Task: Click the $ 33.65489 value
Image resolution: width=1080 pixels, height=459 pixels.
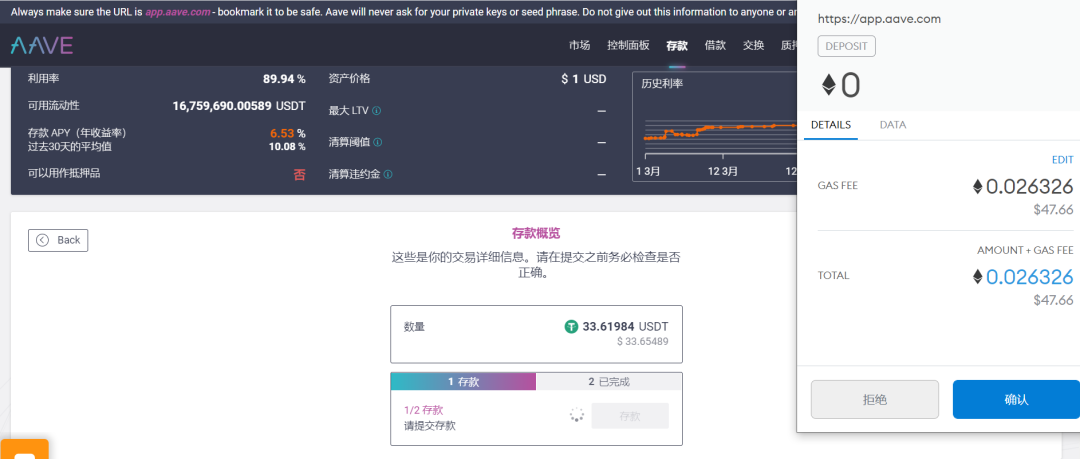Action: (x=643, y=341)
